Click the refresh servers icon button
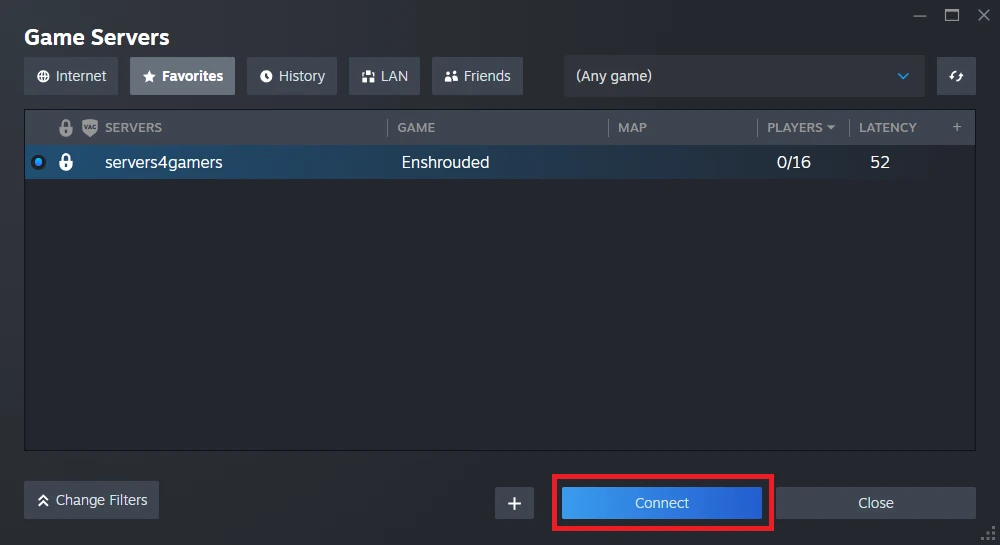 click(956, 76)
